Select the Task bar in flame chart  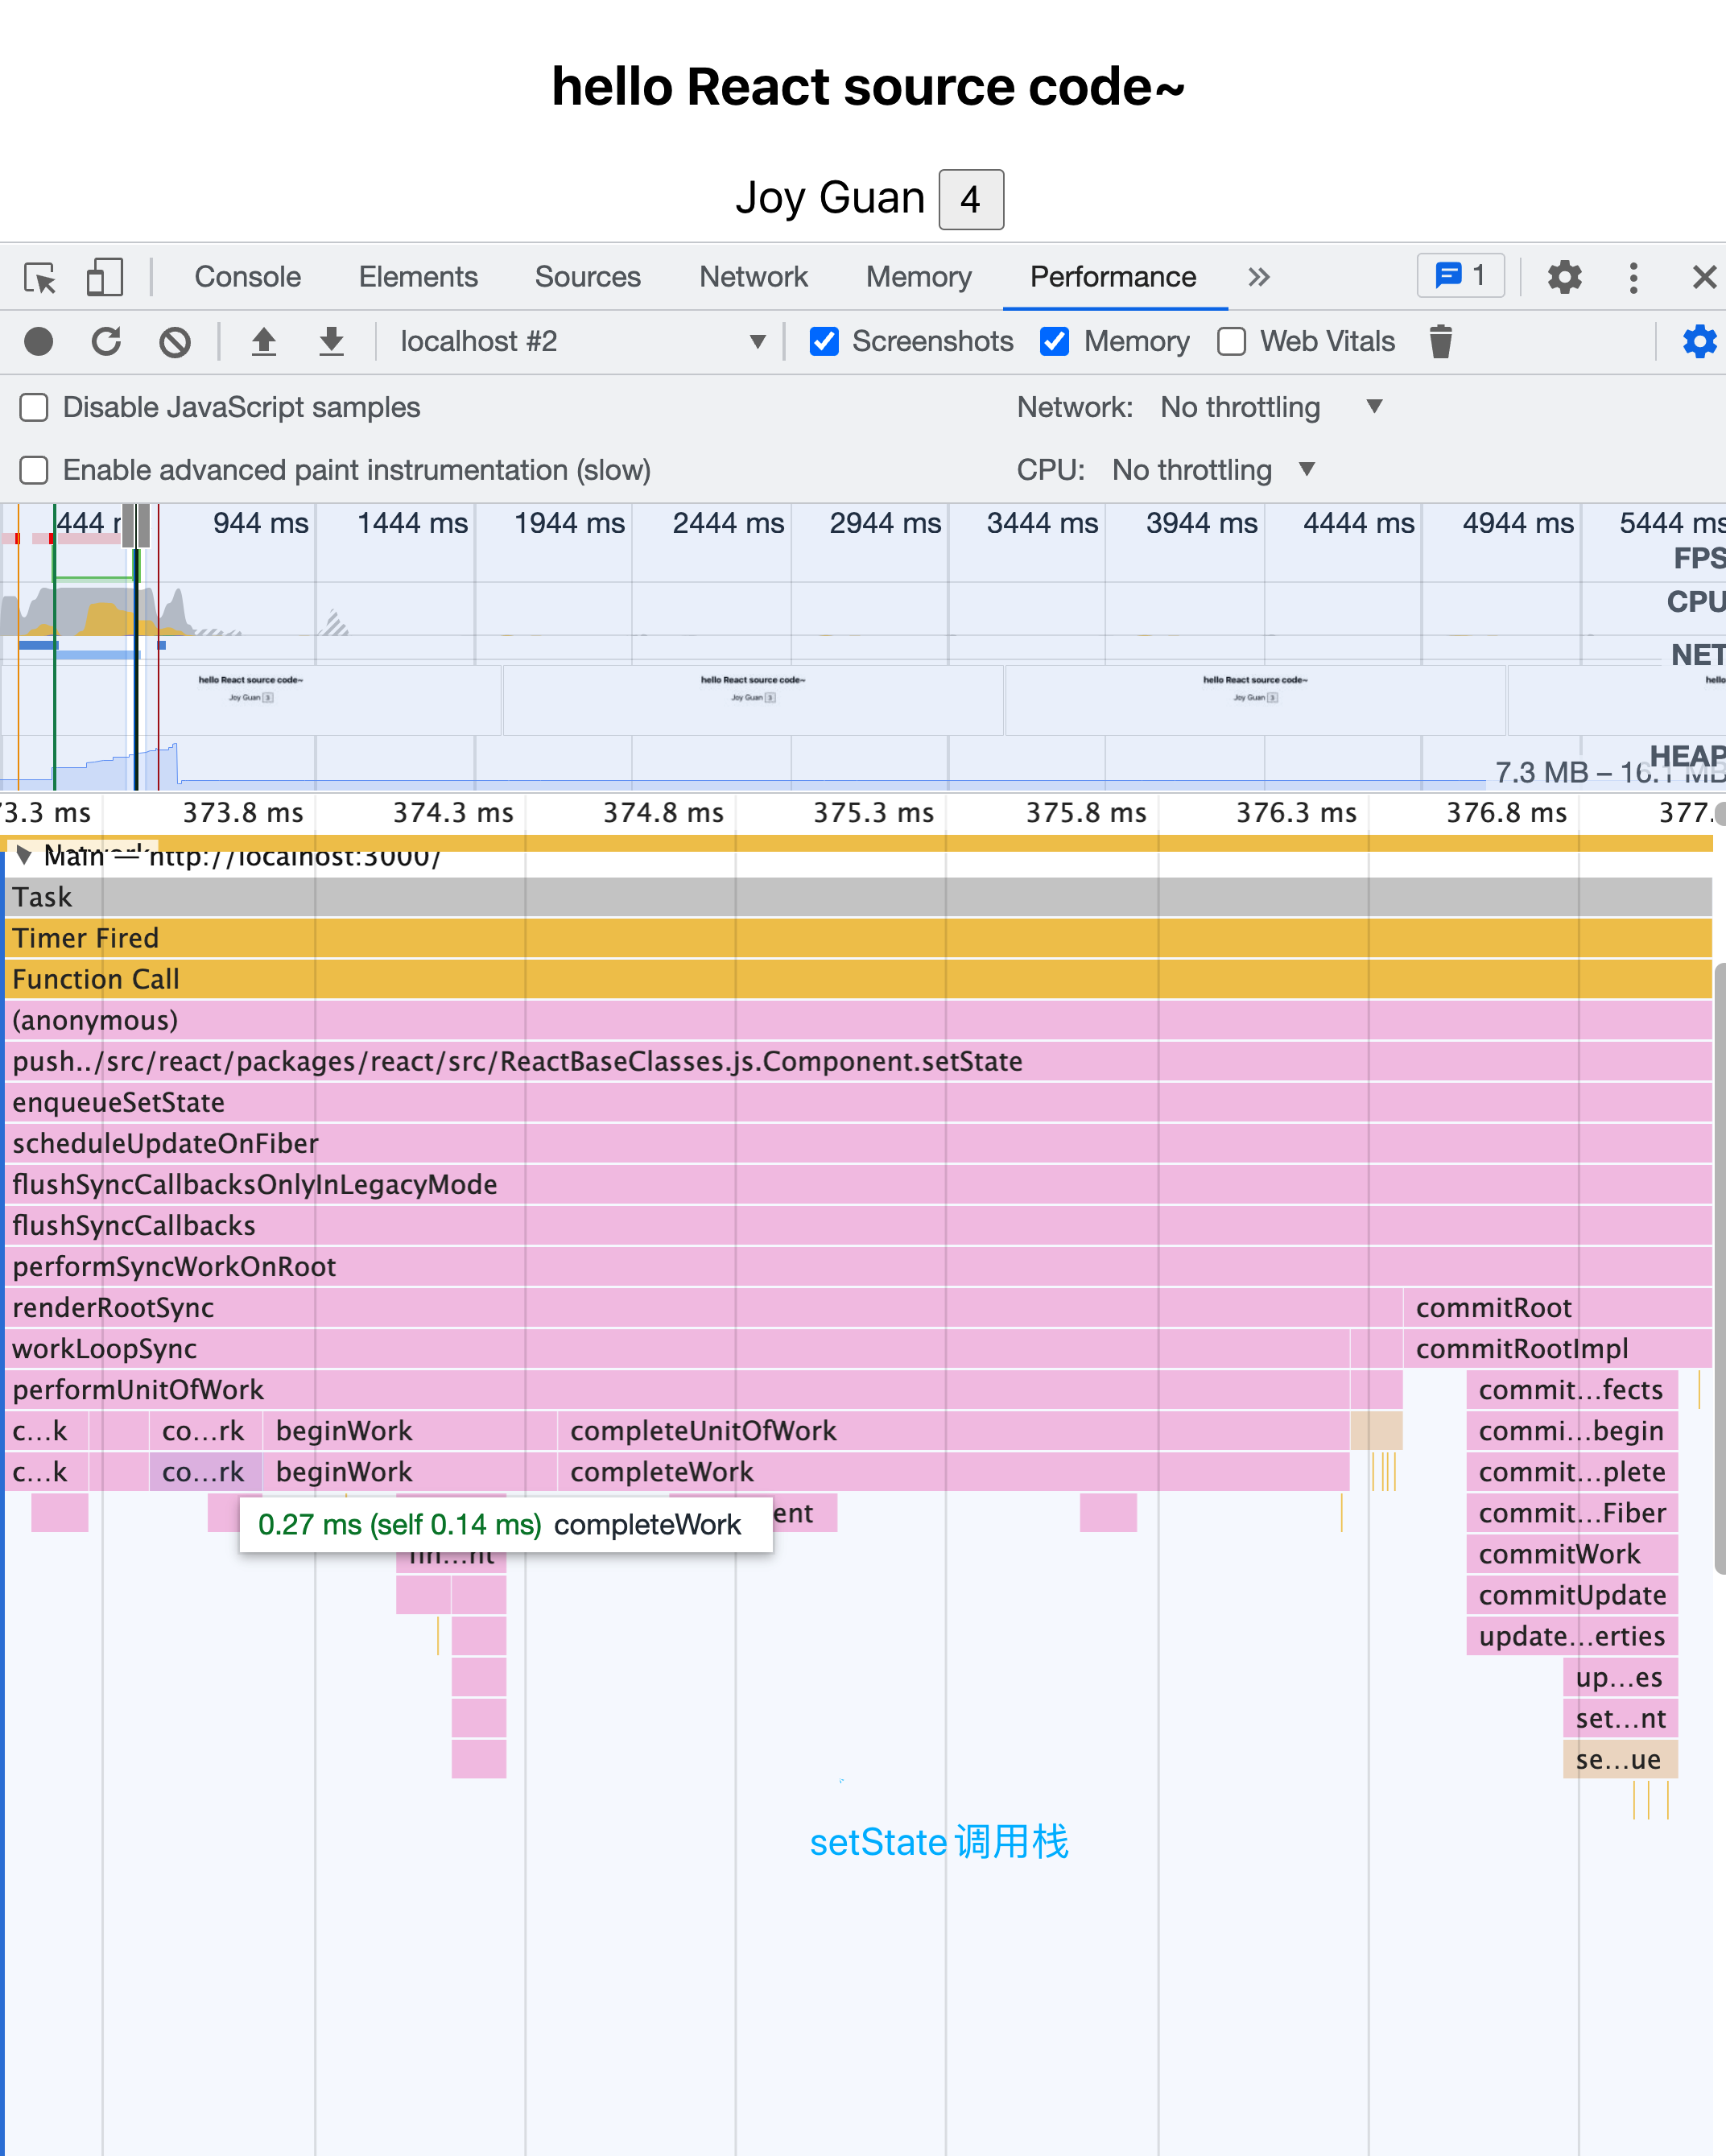(x=859, y=897)
